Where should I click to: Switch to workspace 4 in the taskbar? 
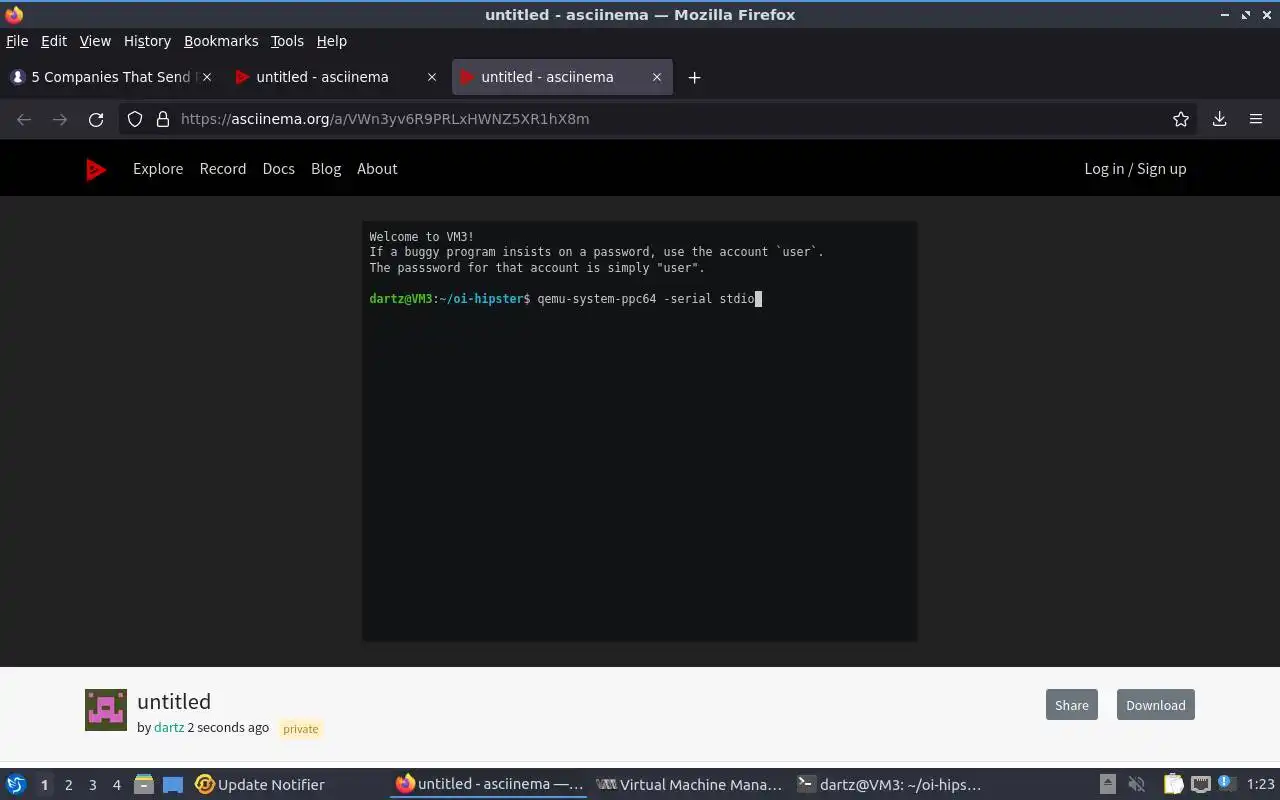click(116, 785)
